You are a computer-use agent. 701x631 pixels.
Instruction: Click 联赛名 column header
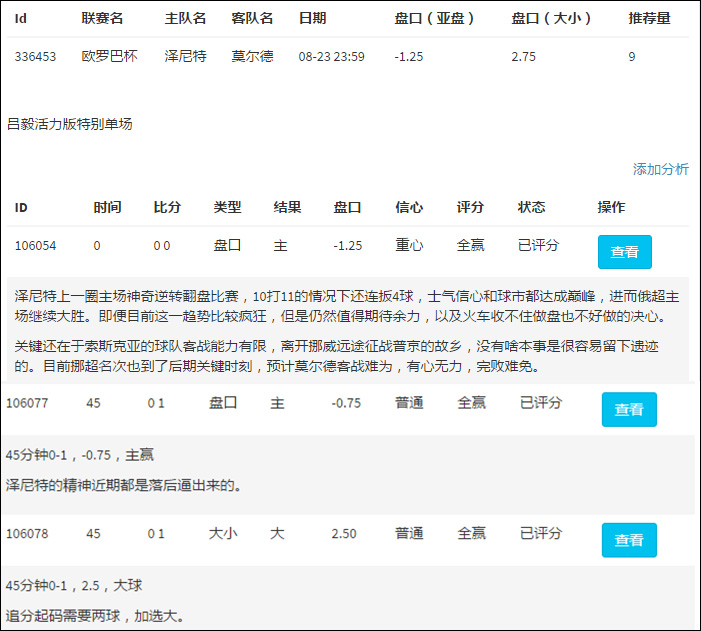pos(102,18)
